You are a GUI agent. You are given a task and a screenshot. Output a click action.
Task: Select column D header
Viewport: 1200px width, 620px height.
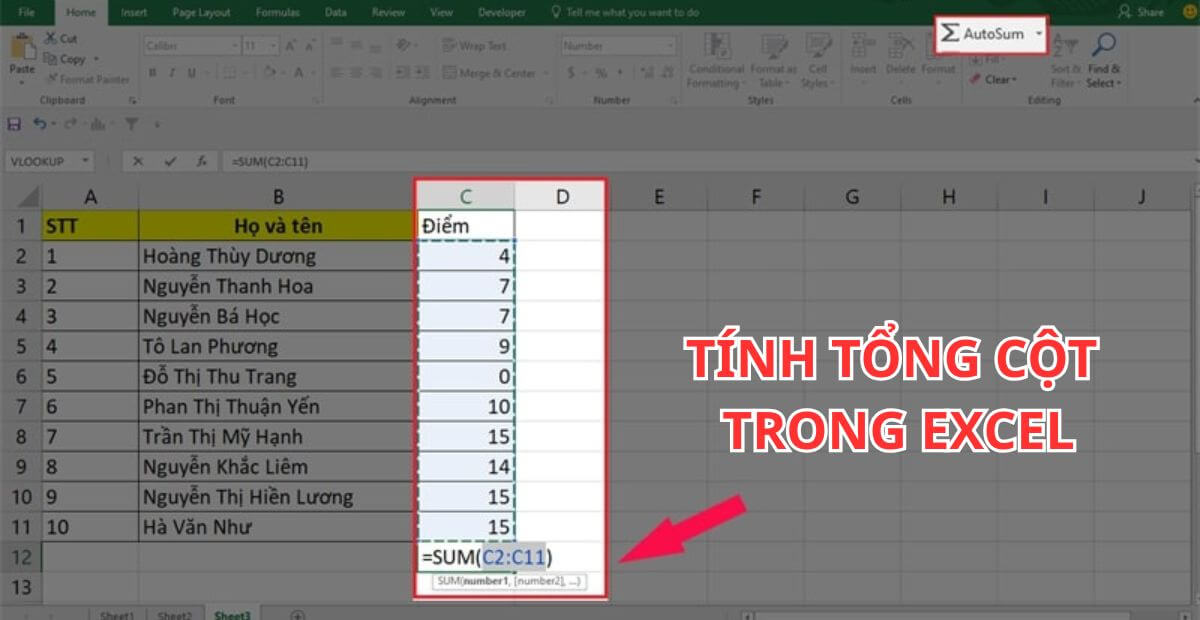click(561, 197)
